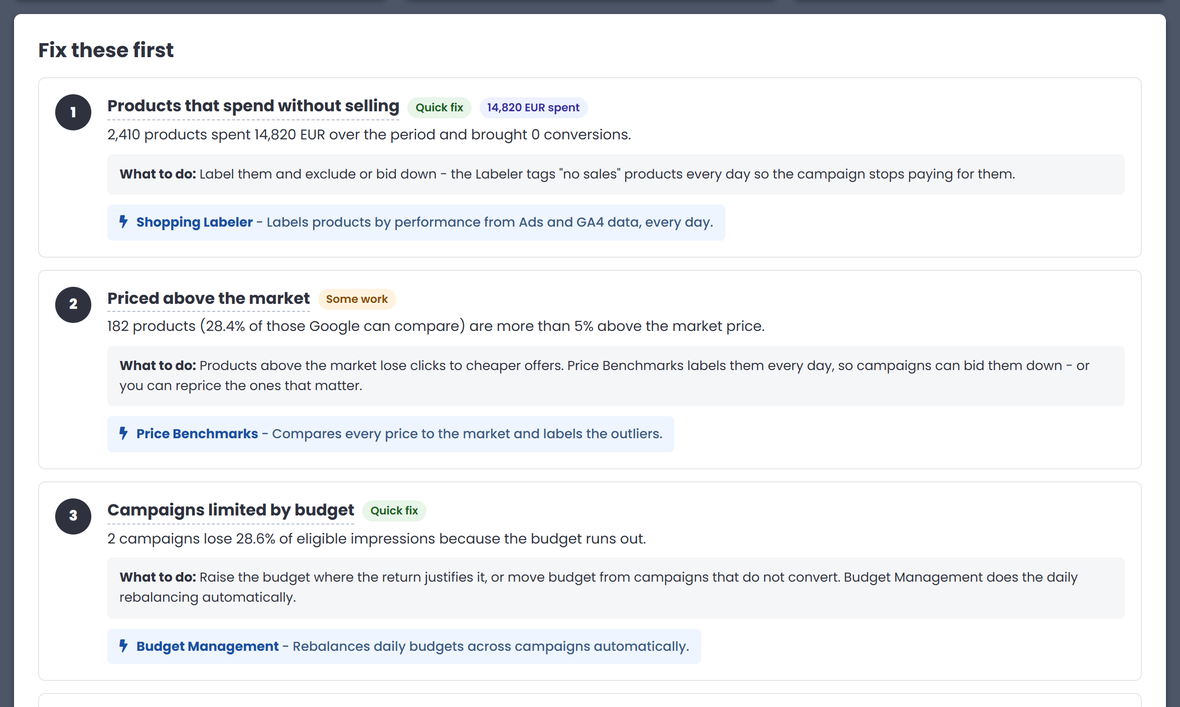Click the Quick fix tag on Campaigns card
1180x707 pixels.
click(394, 510)
